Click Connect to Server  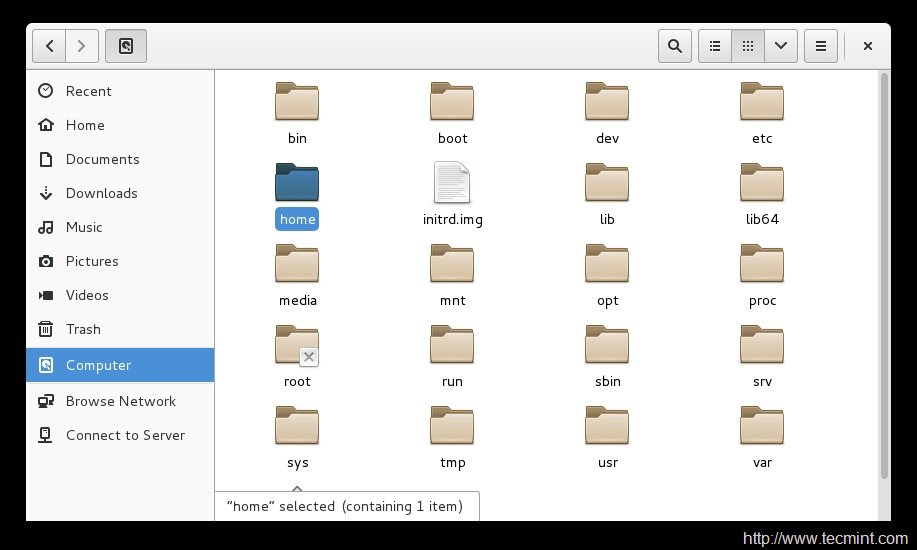[x=125, y=435]
